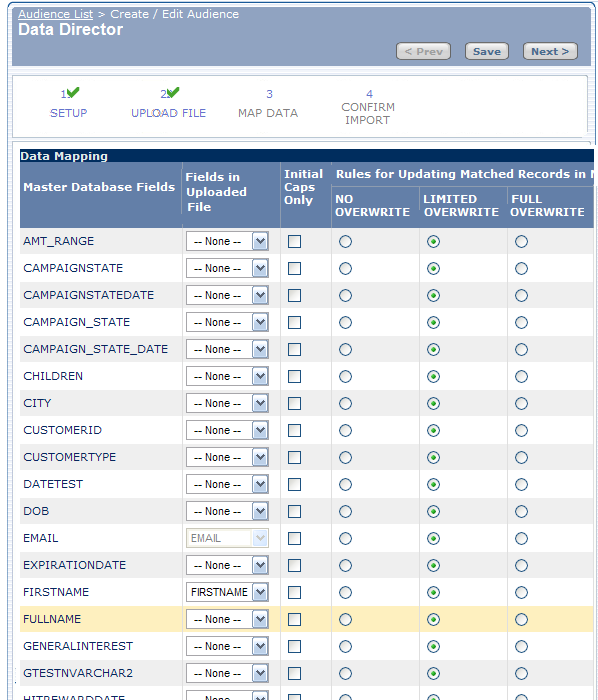Check Initial Caps Only for AMT_RANGE
The width and height of the screenshot is (598, 700).
point(294,242)
